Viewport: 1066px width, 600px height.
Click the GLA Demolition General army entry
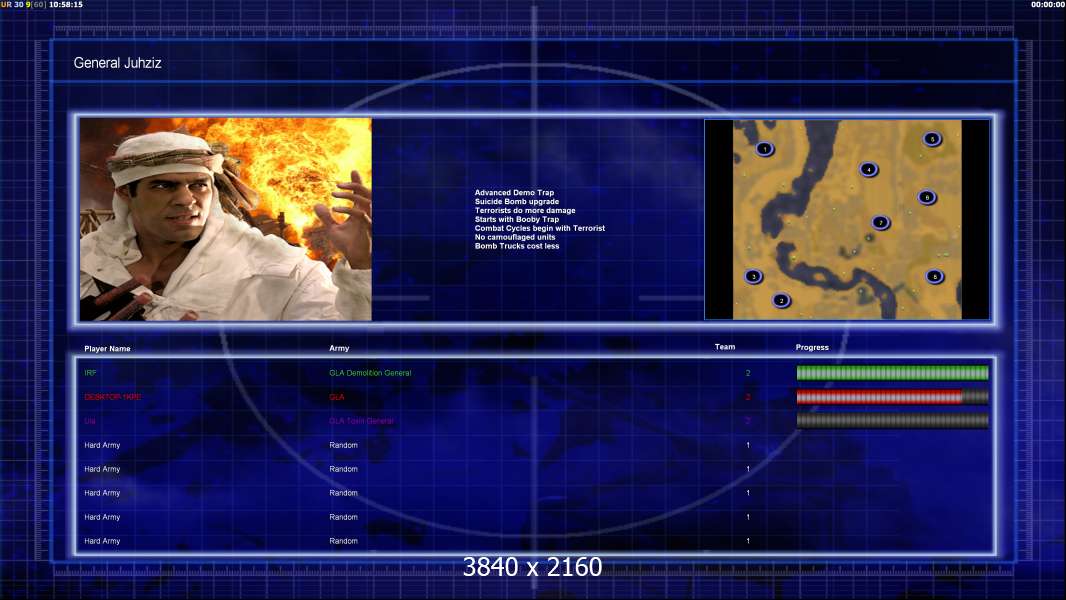click(371, 373)
